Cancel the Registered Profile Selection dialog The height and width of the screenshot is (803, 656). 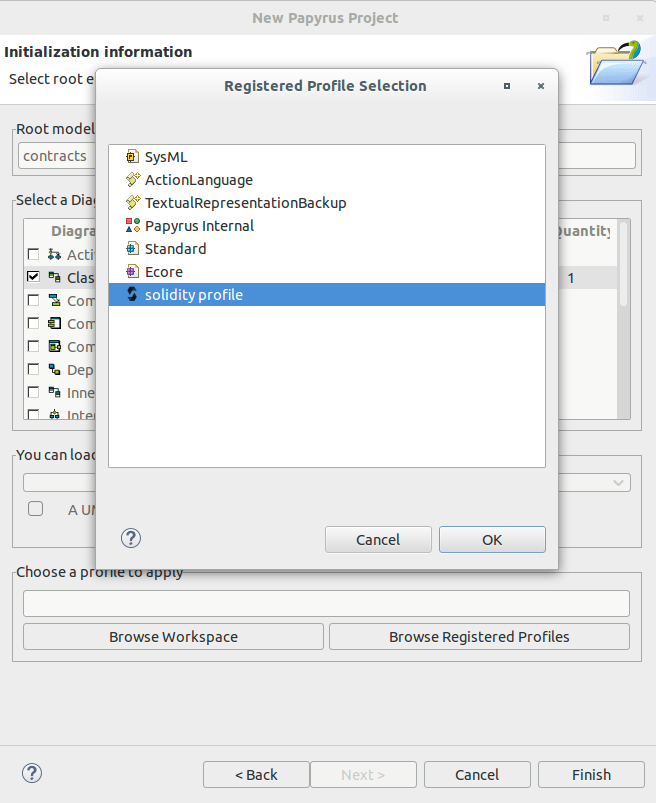pyautogui.click(x=378, y=539)
